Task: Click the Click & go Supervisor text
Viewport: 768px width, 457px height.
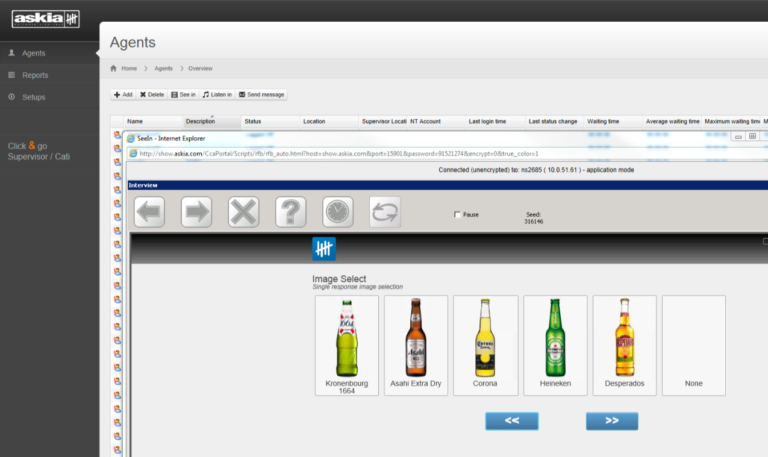Action: click(39, 151)
